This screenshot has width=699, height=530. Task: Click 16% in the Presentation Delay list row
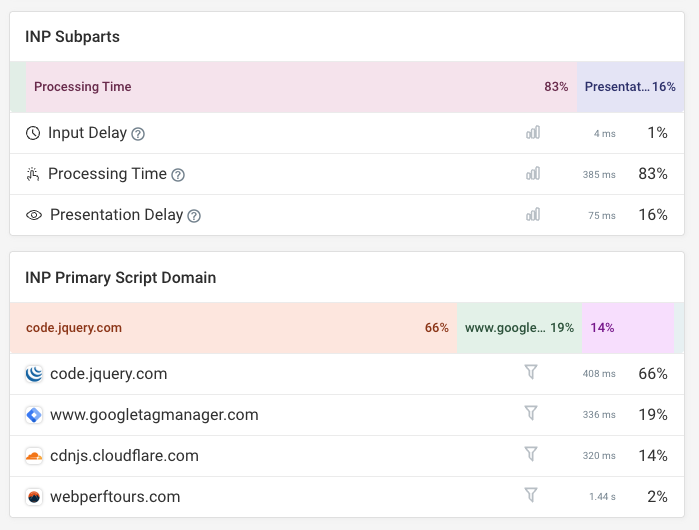pyautogui.click(x=653, y=215)
